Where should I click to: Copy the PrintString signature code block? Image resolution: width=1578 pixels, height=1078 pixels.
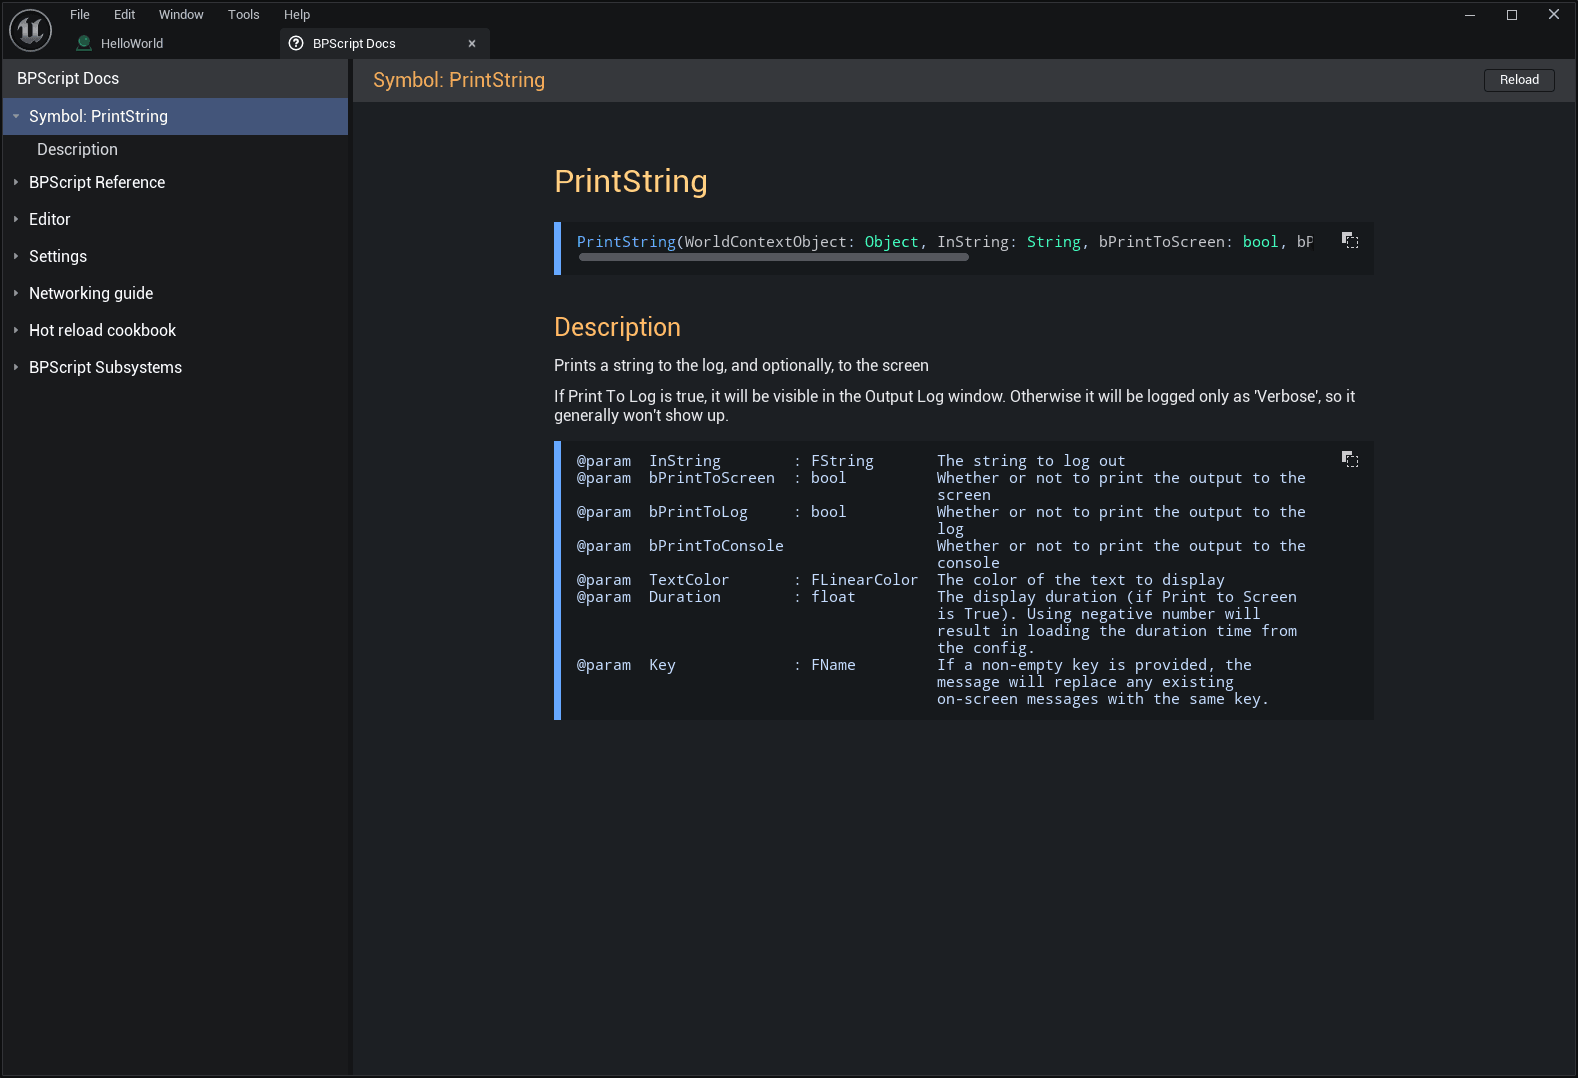click(1350, 241)
